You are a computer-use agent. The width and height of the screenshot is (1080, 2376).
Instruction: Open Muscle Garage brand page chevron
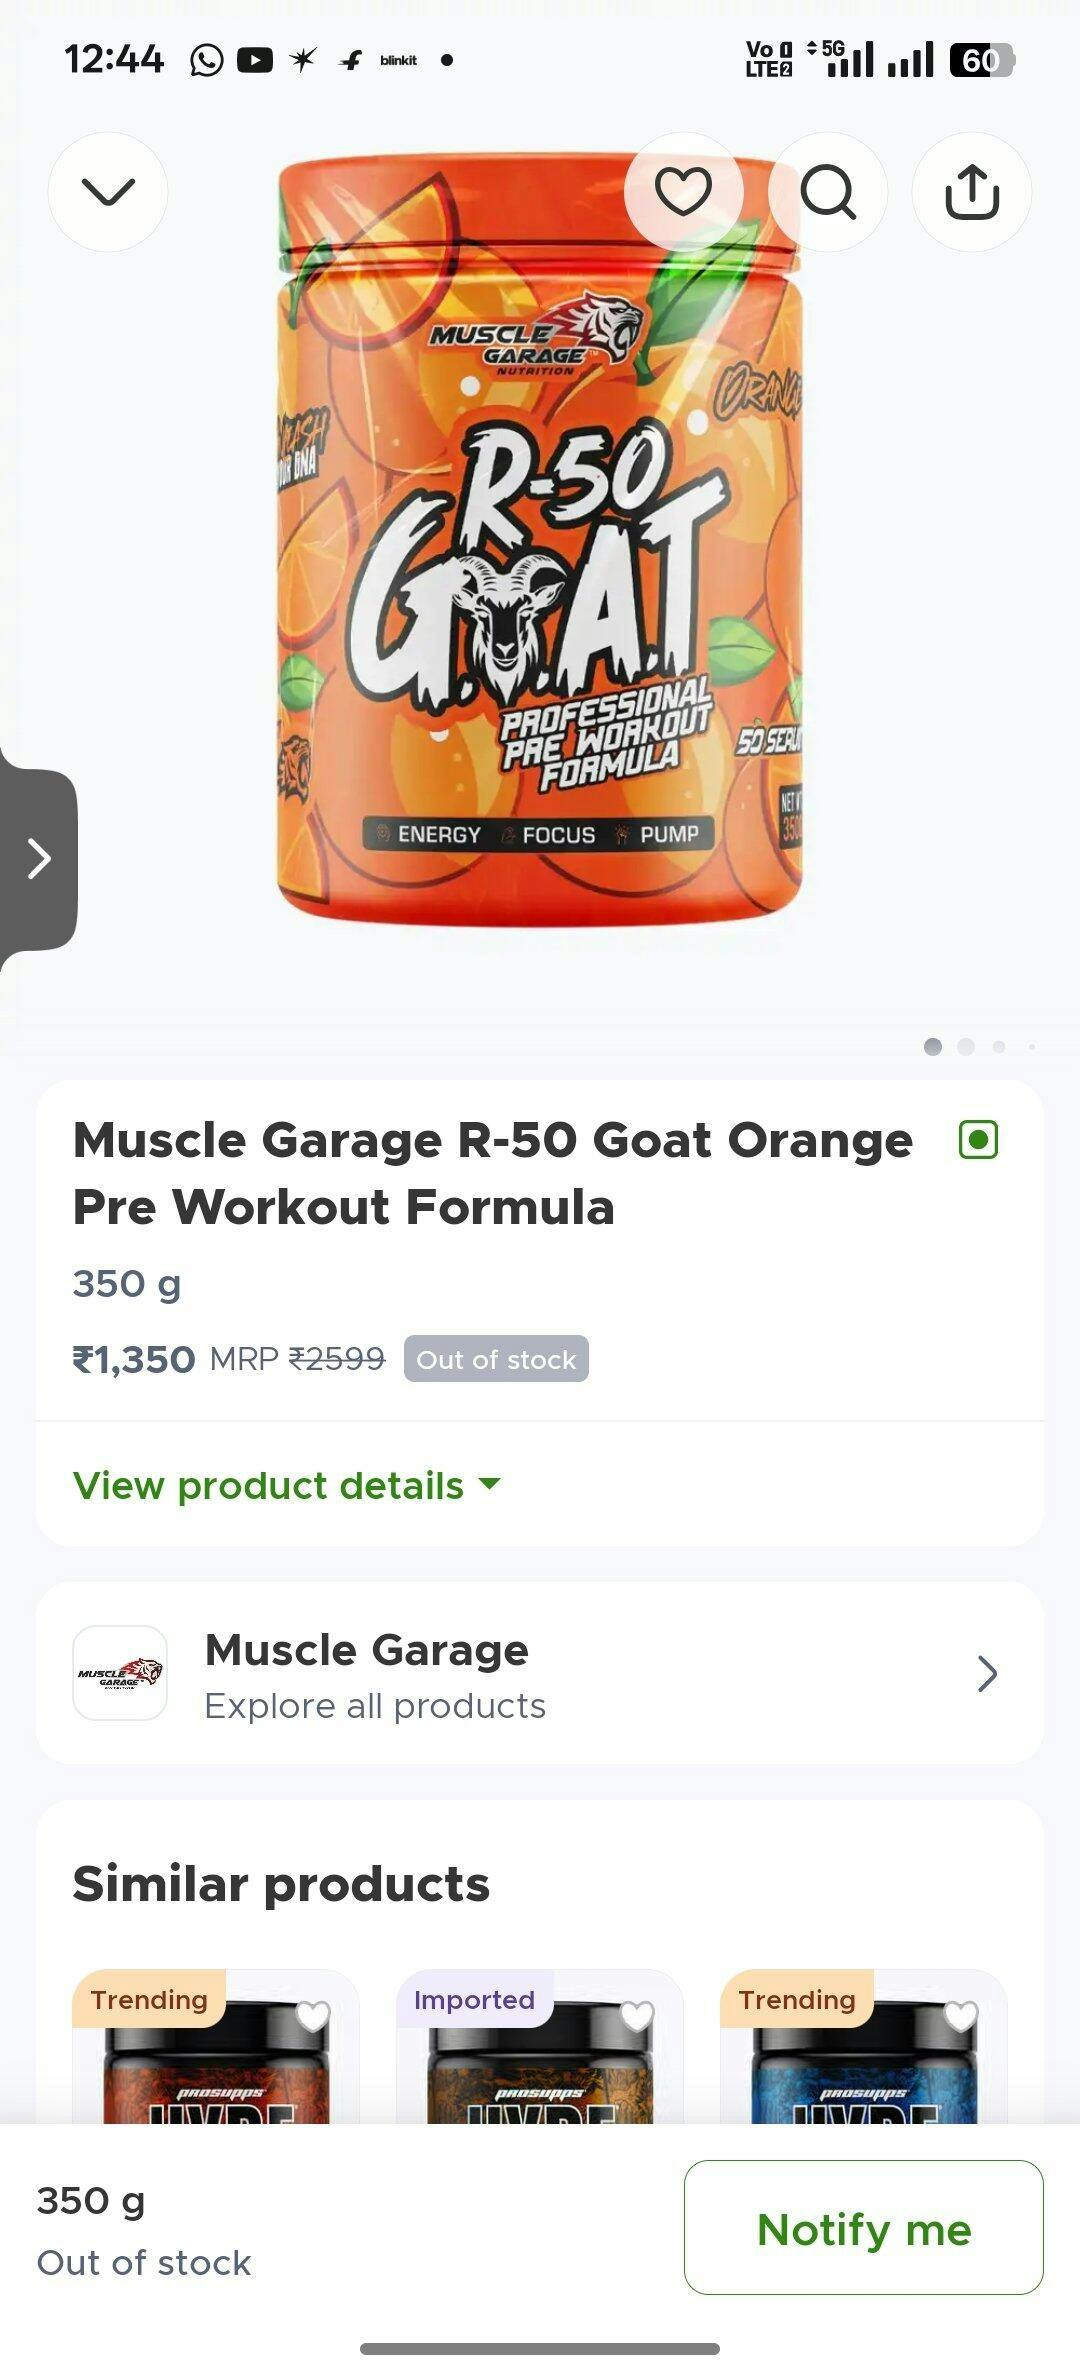point(986,1673)
